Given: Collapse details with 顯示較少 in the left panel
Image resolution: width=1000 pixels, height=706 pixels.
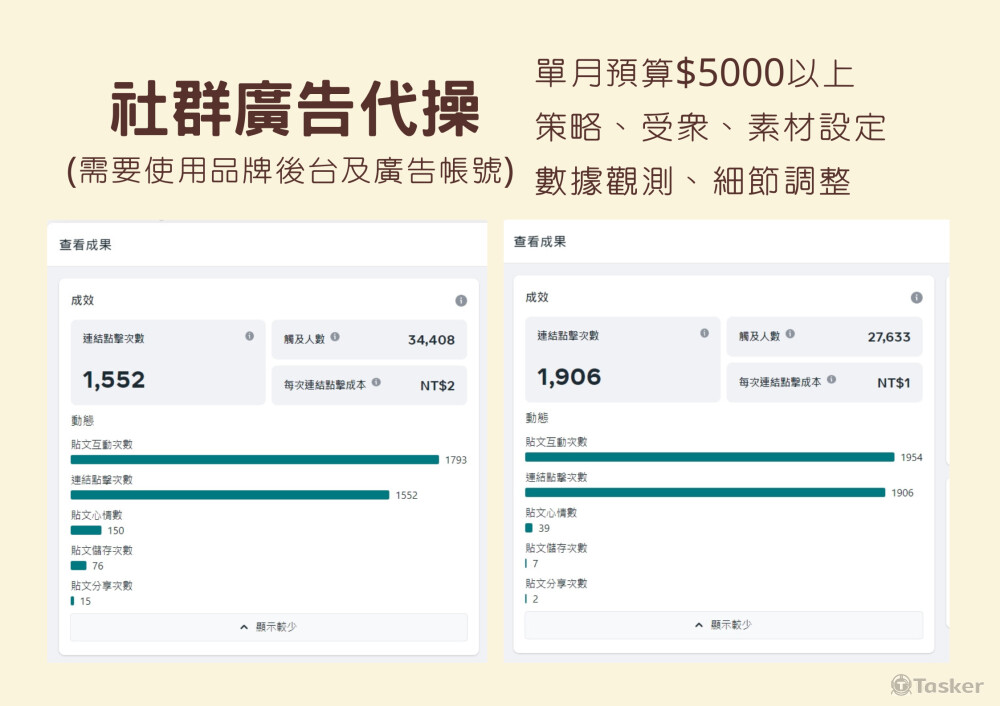Looking at the screenshot, I should tap(268, 627).
